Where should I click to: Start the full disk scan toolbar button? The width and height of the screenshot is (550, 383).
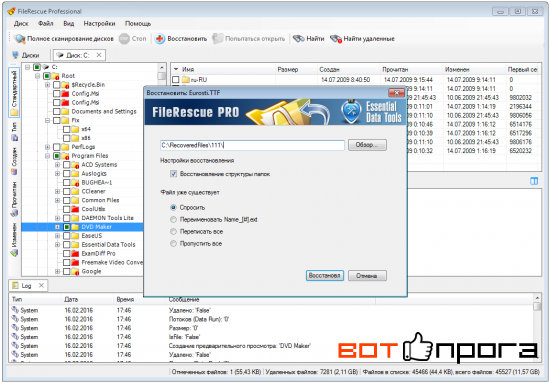(x=64, y=39)
